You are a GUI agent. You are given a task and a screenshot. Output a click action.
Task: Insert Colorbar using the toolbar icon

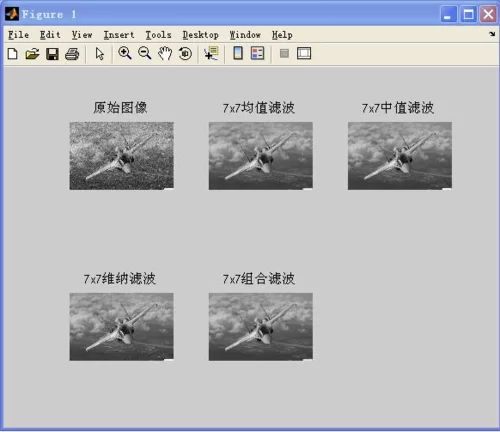[x=238, y=53]
